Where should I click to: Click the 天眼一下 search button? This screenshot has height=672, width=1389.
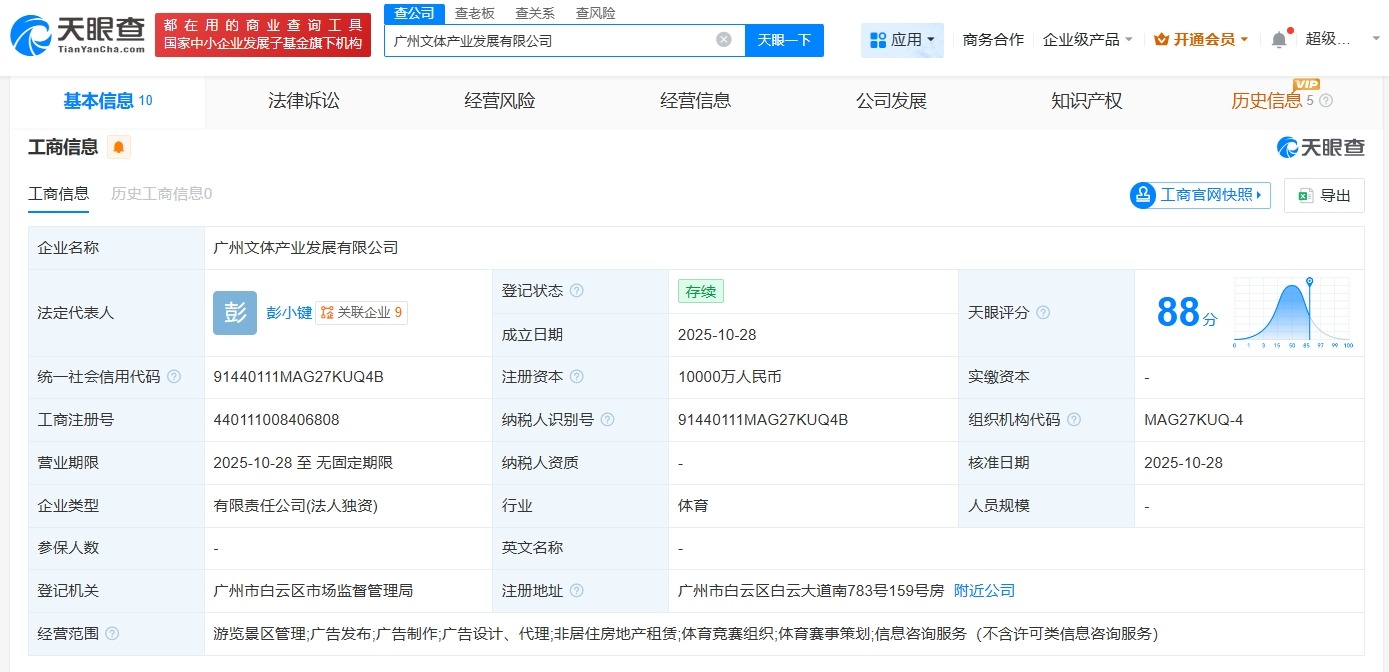click(x=784, y=40)
